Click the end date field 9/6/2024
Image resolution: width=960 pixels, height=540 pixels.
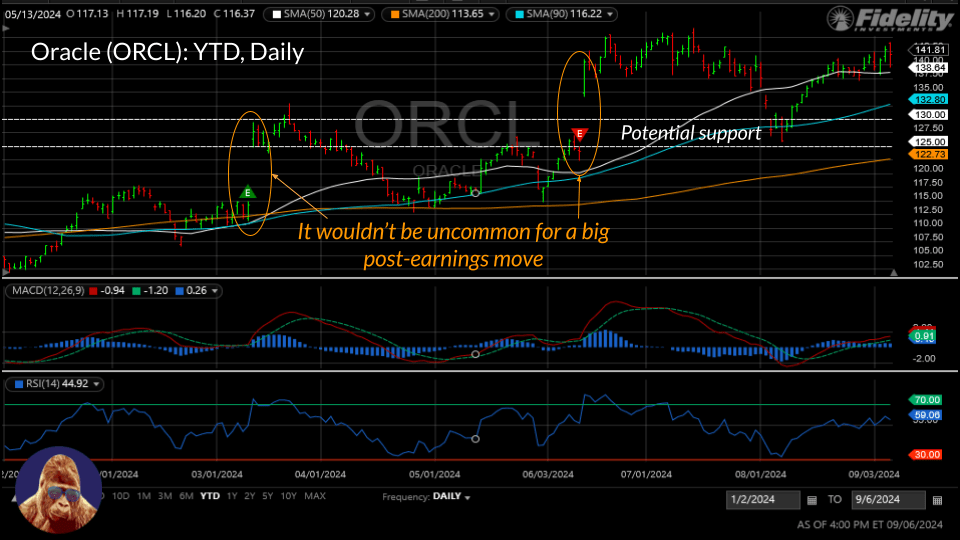[x=889, y=499]
